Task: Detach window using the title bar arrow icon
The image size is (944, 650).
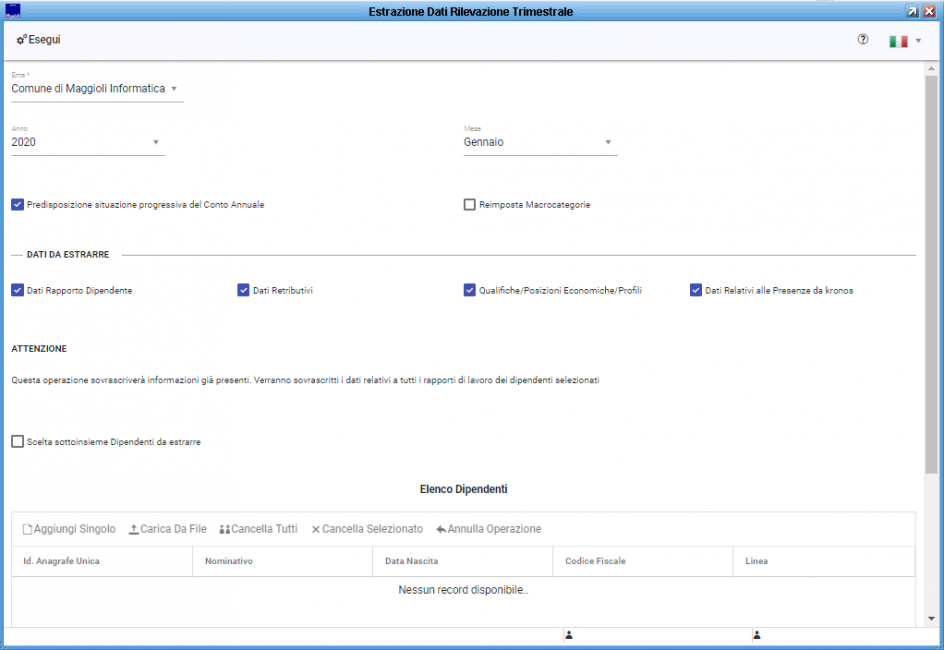Action: (913, 11)
